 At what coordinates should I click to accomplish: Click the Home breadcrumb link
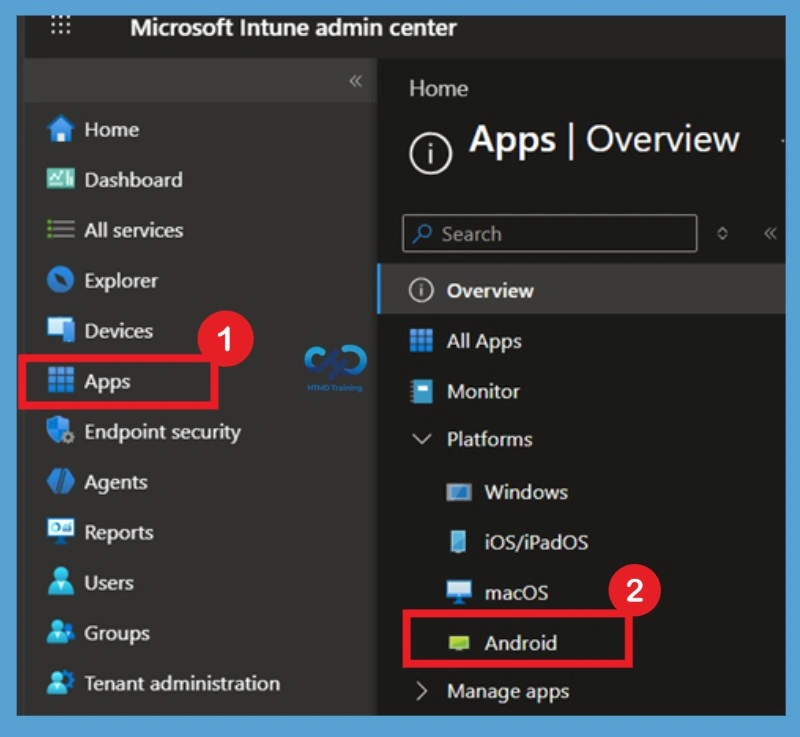pyautogui.click(x=438, y=89)
